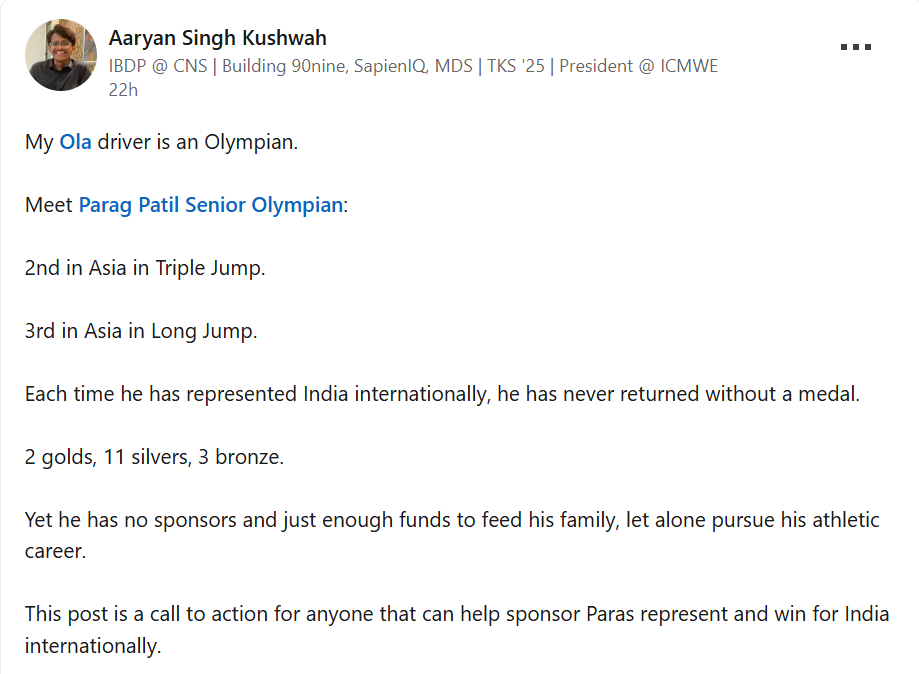Click the word 'career.' in the post
The height and width of the screenshot is (674, 919).
click(x=55, y=551)
